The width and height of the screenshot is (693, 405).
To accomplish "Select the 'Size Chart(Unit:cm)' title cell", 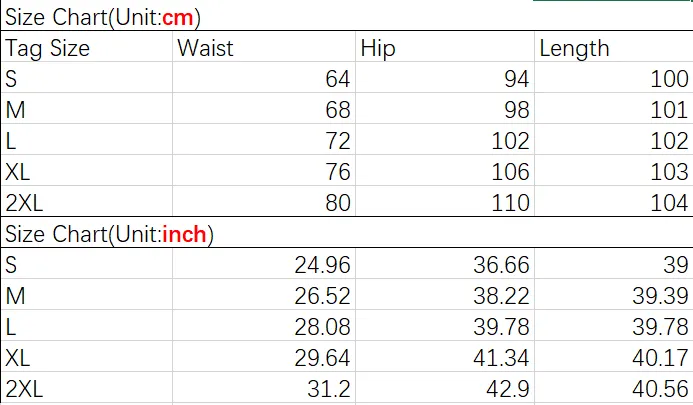I will point(346,17).
